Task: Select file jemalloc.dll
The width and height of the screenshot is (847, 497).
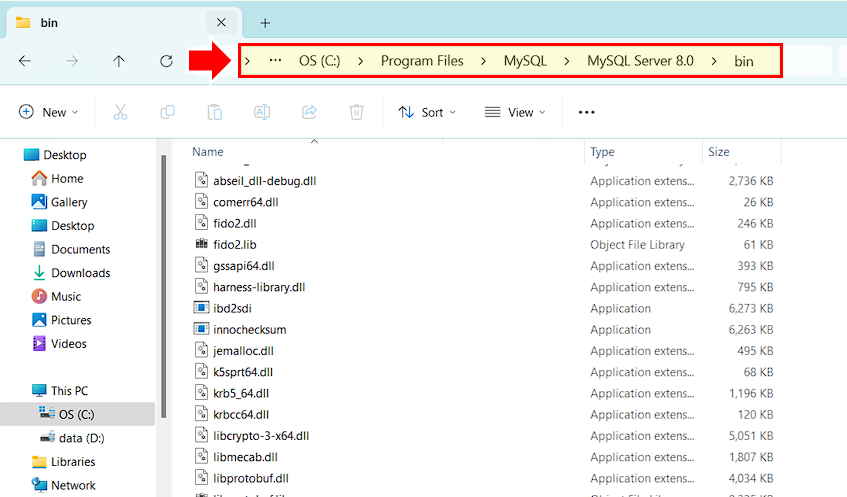Action: coord(243,351)
